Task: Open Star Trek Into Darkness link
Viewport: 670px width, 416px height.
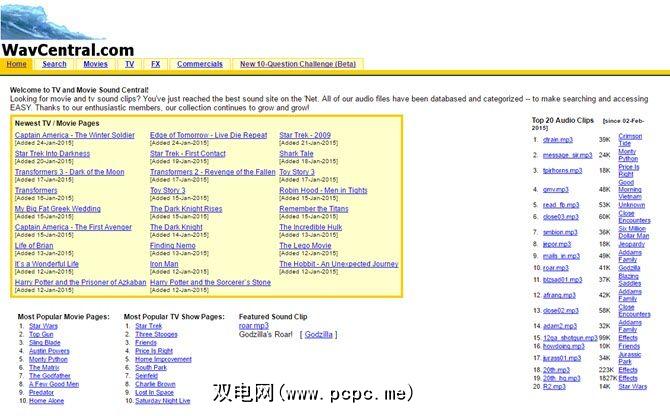Action: (x=52, y=153)
